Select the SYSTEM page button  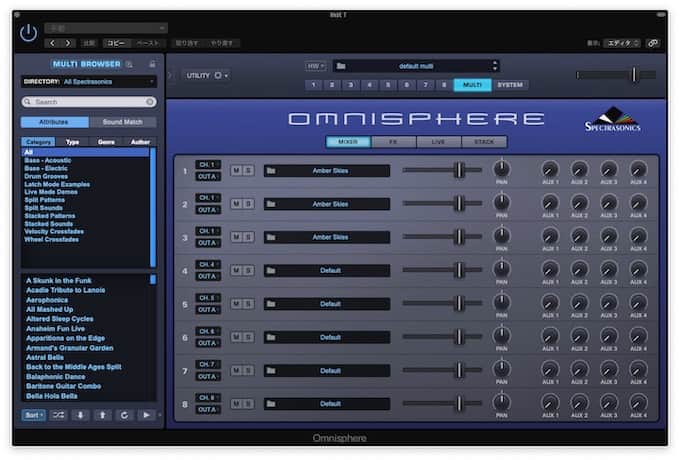(510, 85)
